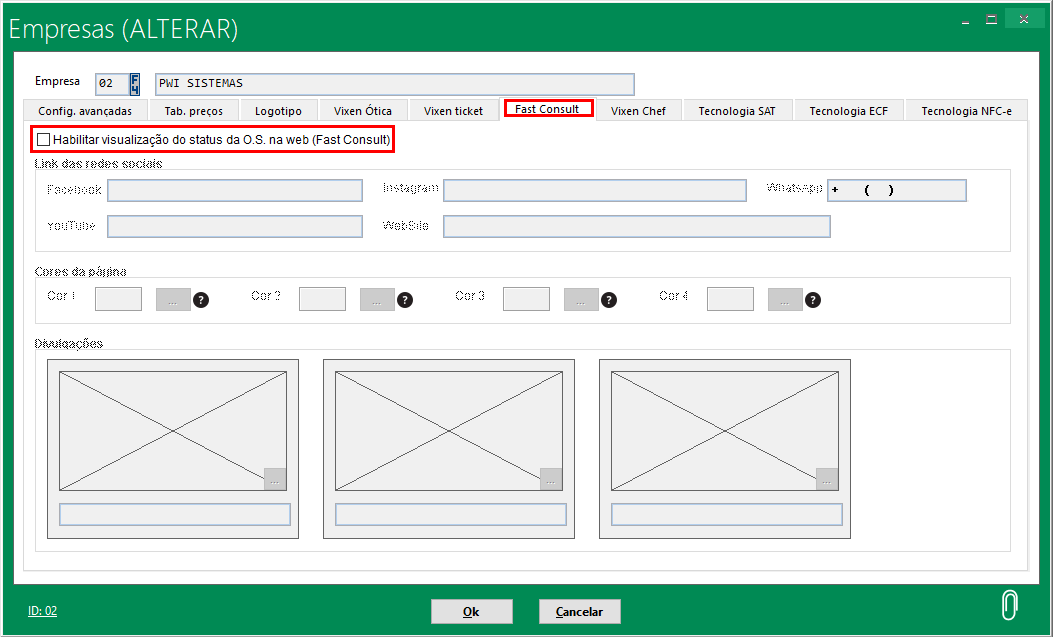1053x637 pixels.
Task: Enable Habilitar visualização do status da O.S. checkbox
Action: coord(43,140)
